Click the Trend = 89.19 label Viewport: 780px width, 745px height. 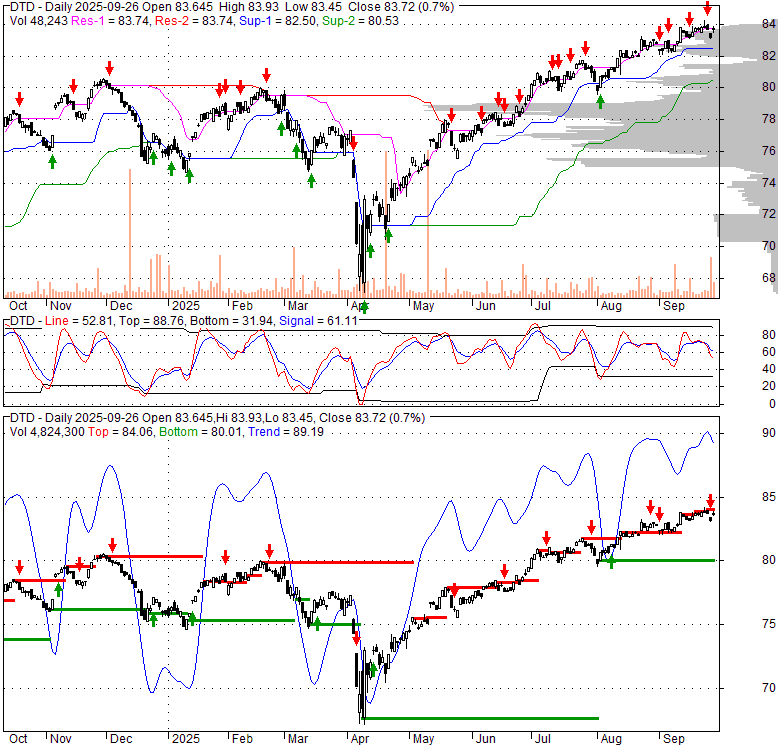(286, 432)
